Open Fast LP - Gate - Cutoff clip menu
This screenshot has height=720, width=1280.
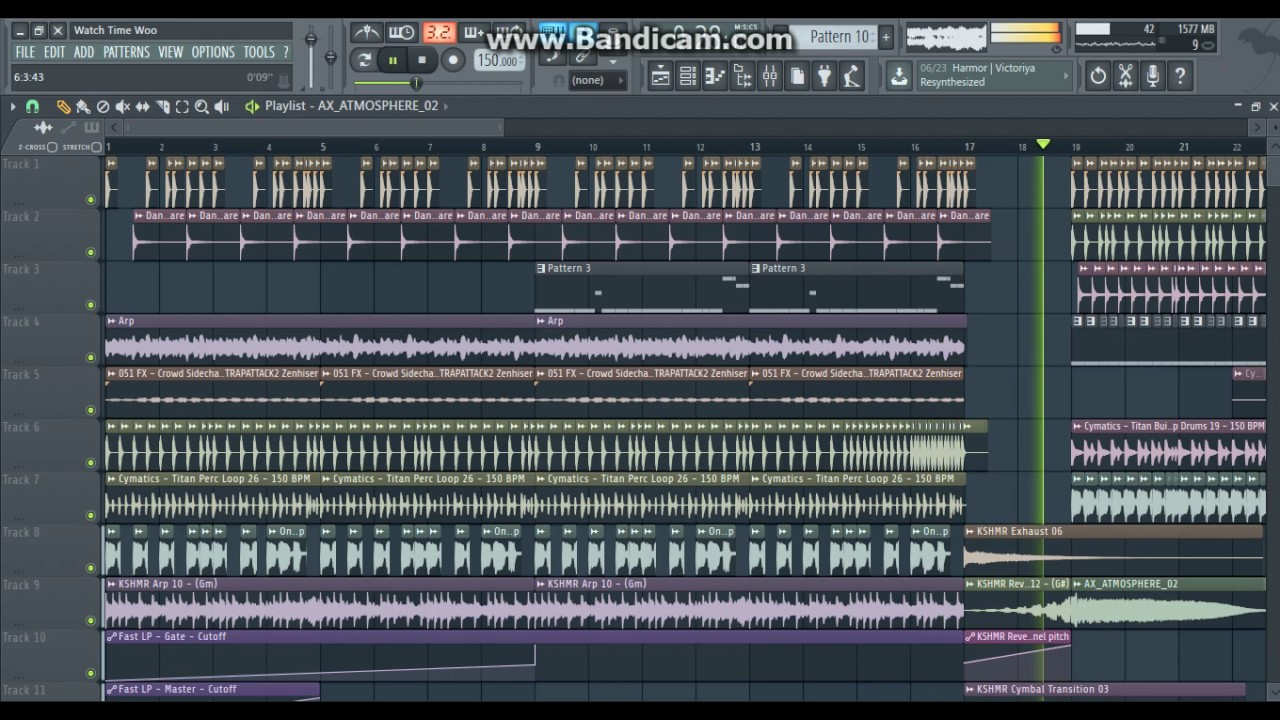(x=111, y=636)
